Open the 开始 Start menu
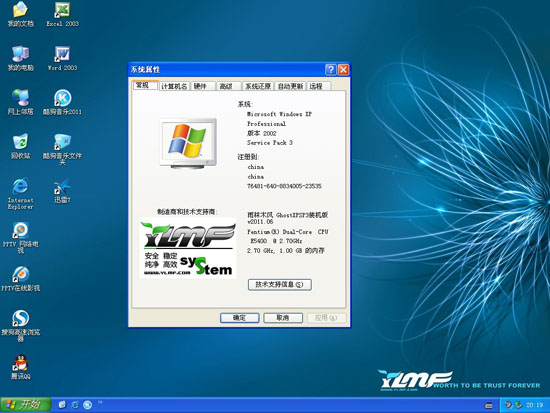 [x=26, y=405]
